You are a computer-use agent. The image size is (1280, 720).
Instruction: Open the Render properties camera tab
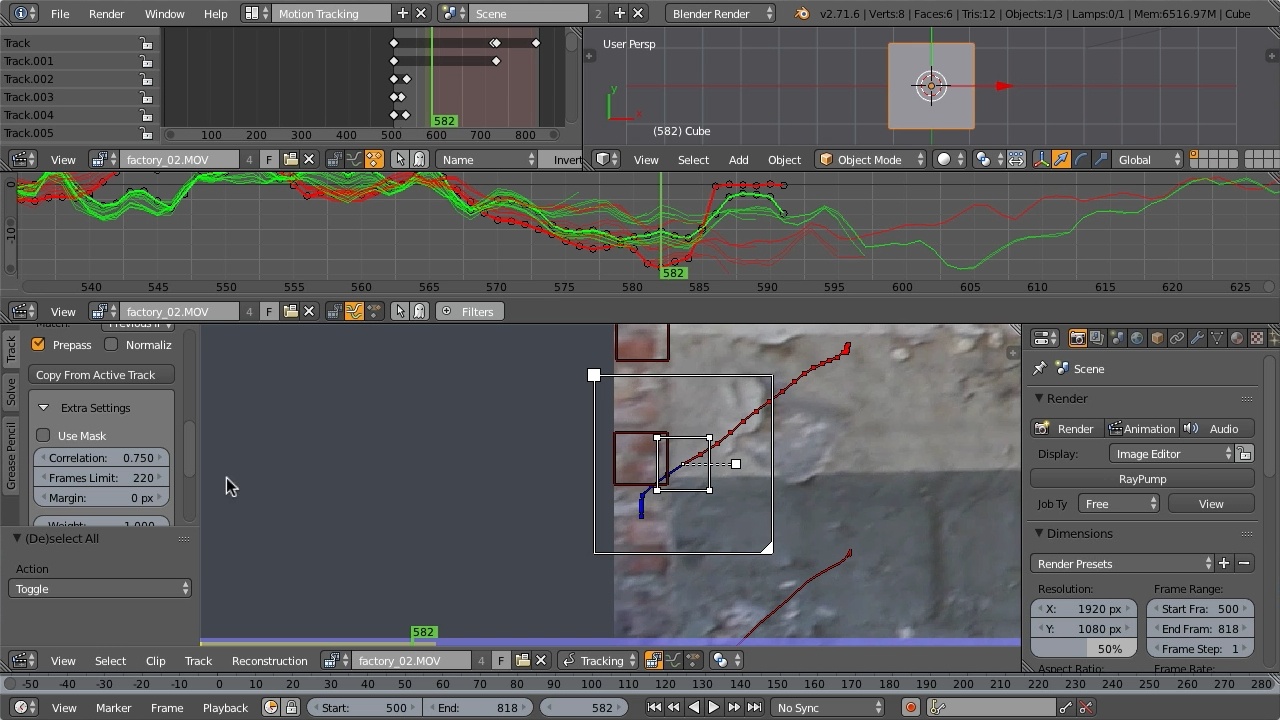coord(1077,338)
